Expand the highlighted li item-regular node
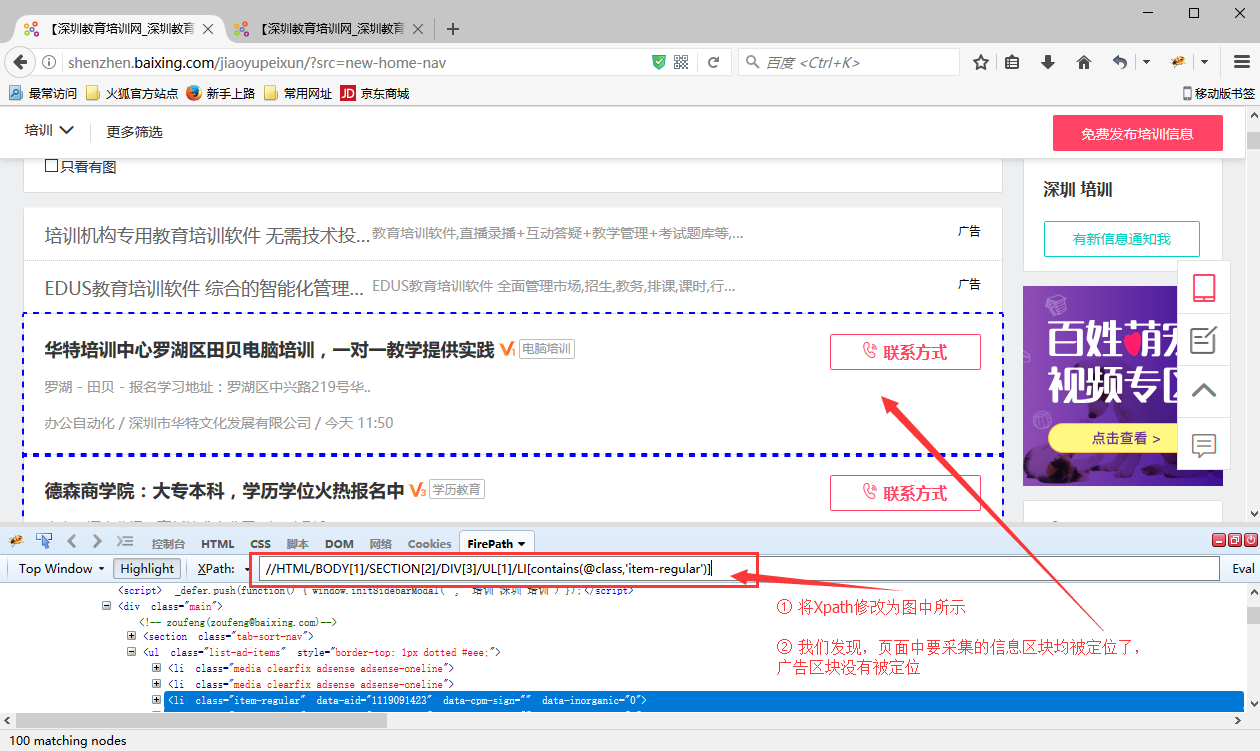The width and height of the screenshot is (1260, 751). (x=156, y=700)
